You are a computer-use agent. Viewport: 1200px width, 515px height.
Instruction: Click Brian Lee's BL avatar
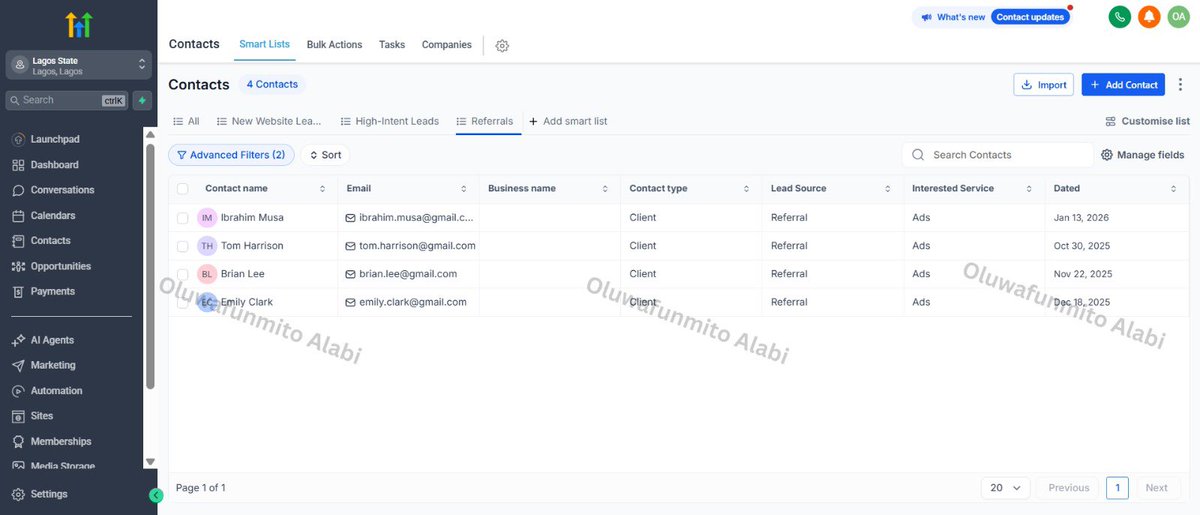click(x=207, y=274)
